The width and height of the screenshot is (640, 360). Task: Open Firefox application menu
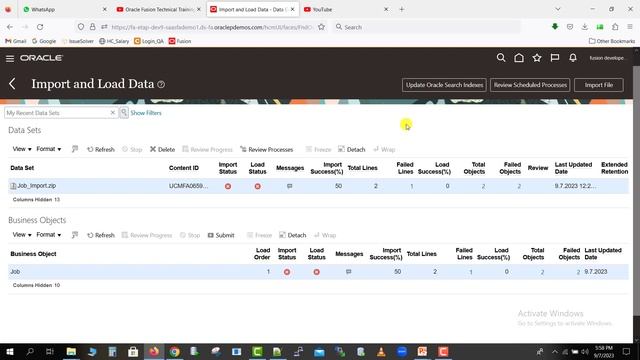[x=630, y=27]
